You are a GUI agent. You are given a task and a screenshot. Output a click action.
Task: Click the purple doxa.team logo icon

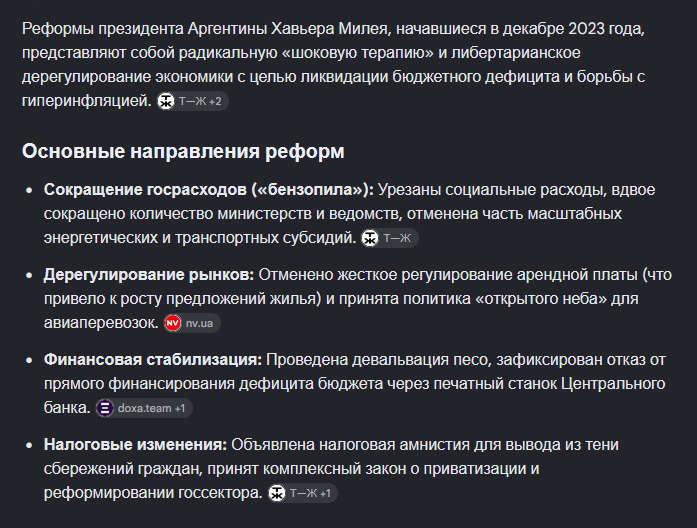(105, 408)
